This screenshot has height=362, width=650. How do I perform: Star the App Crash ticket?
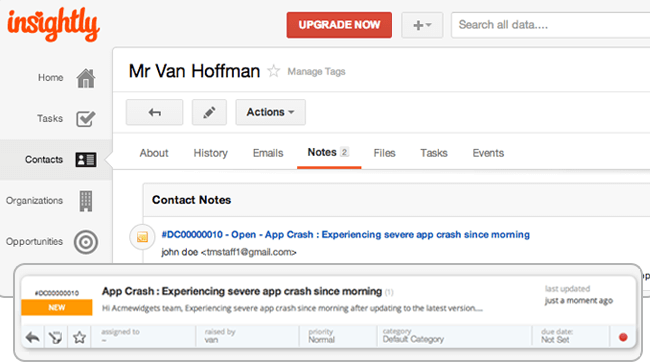[x=79, y=337]
